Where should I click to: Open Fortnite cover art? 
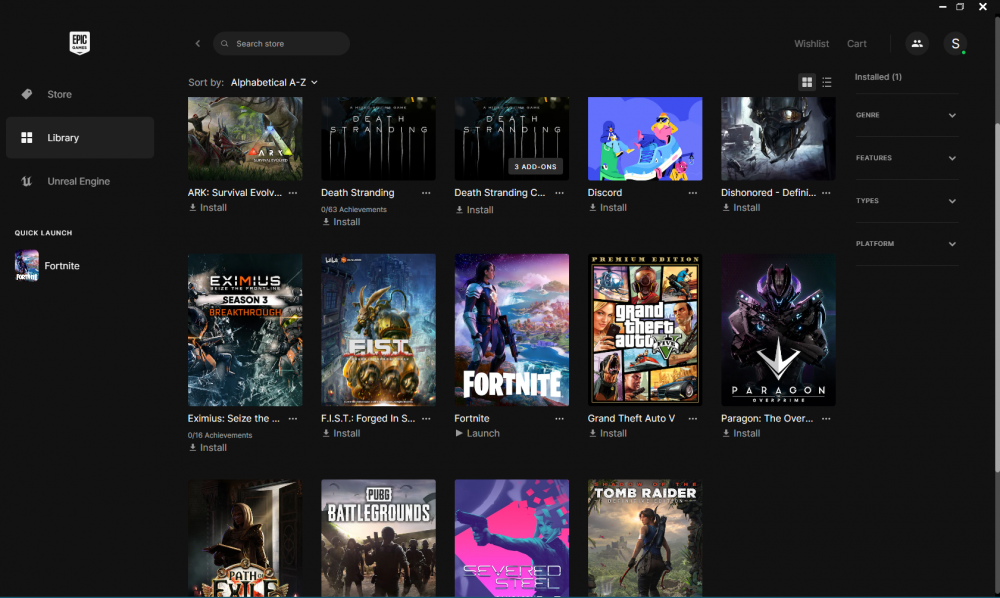(511, 330)
